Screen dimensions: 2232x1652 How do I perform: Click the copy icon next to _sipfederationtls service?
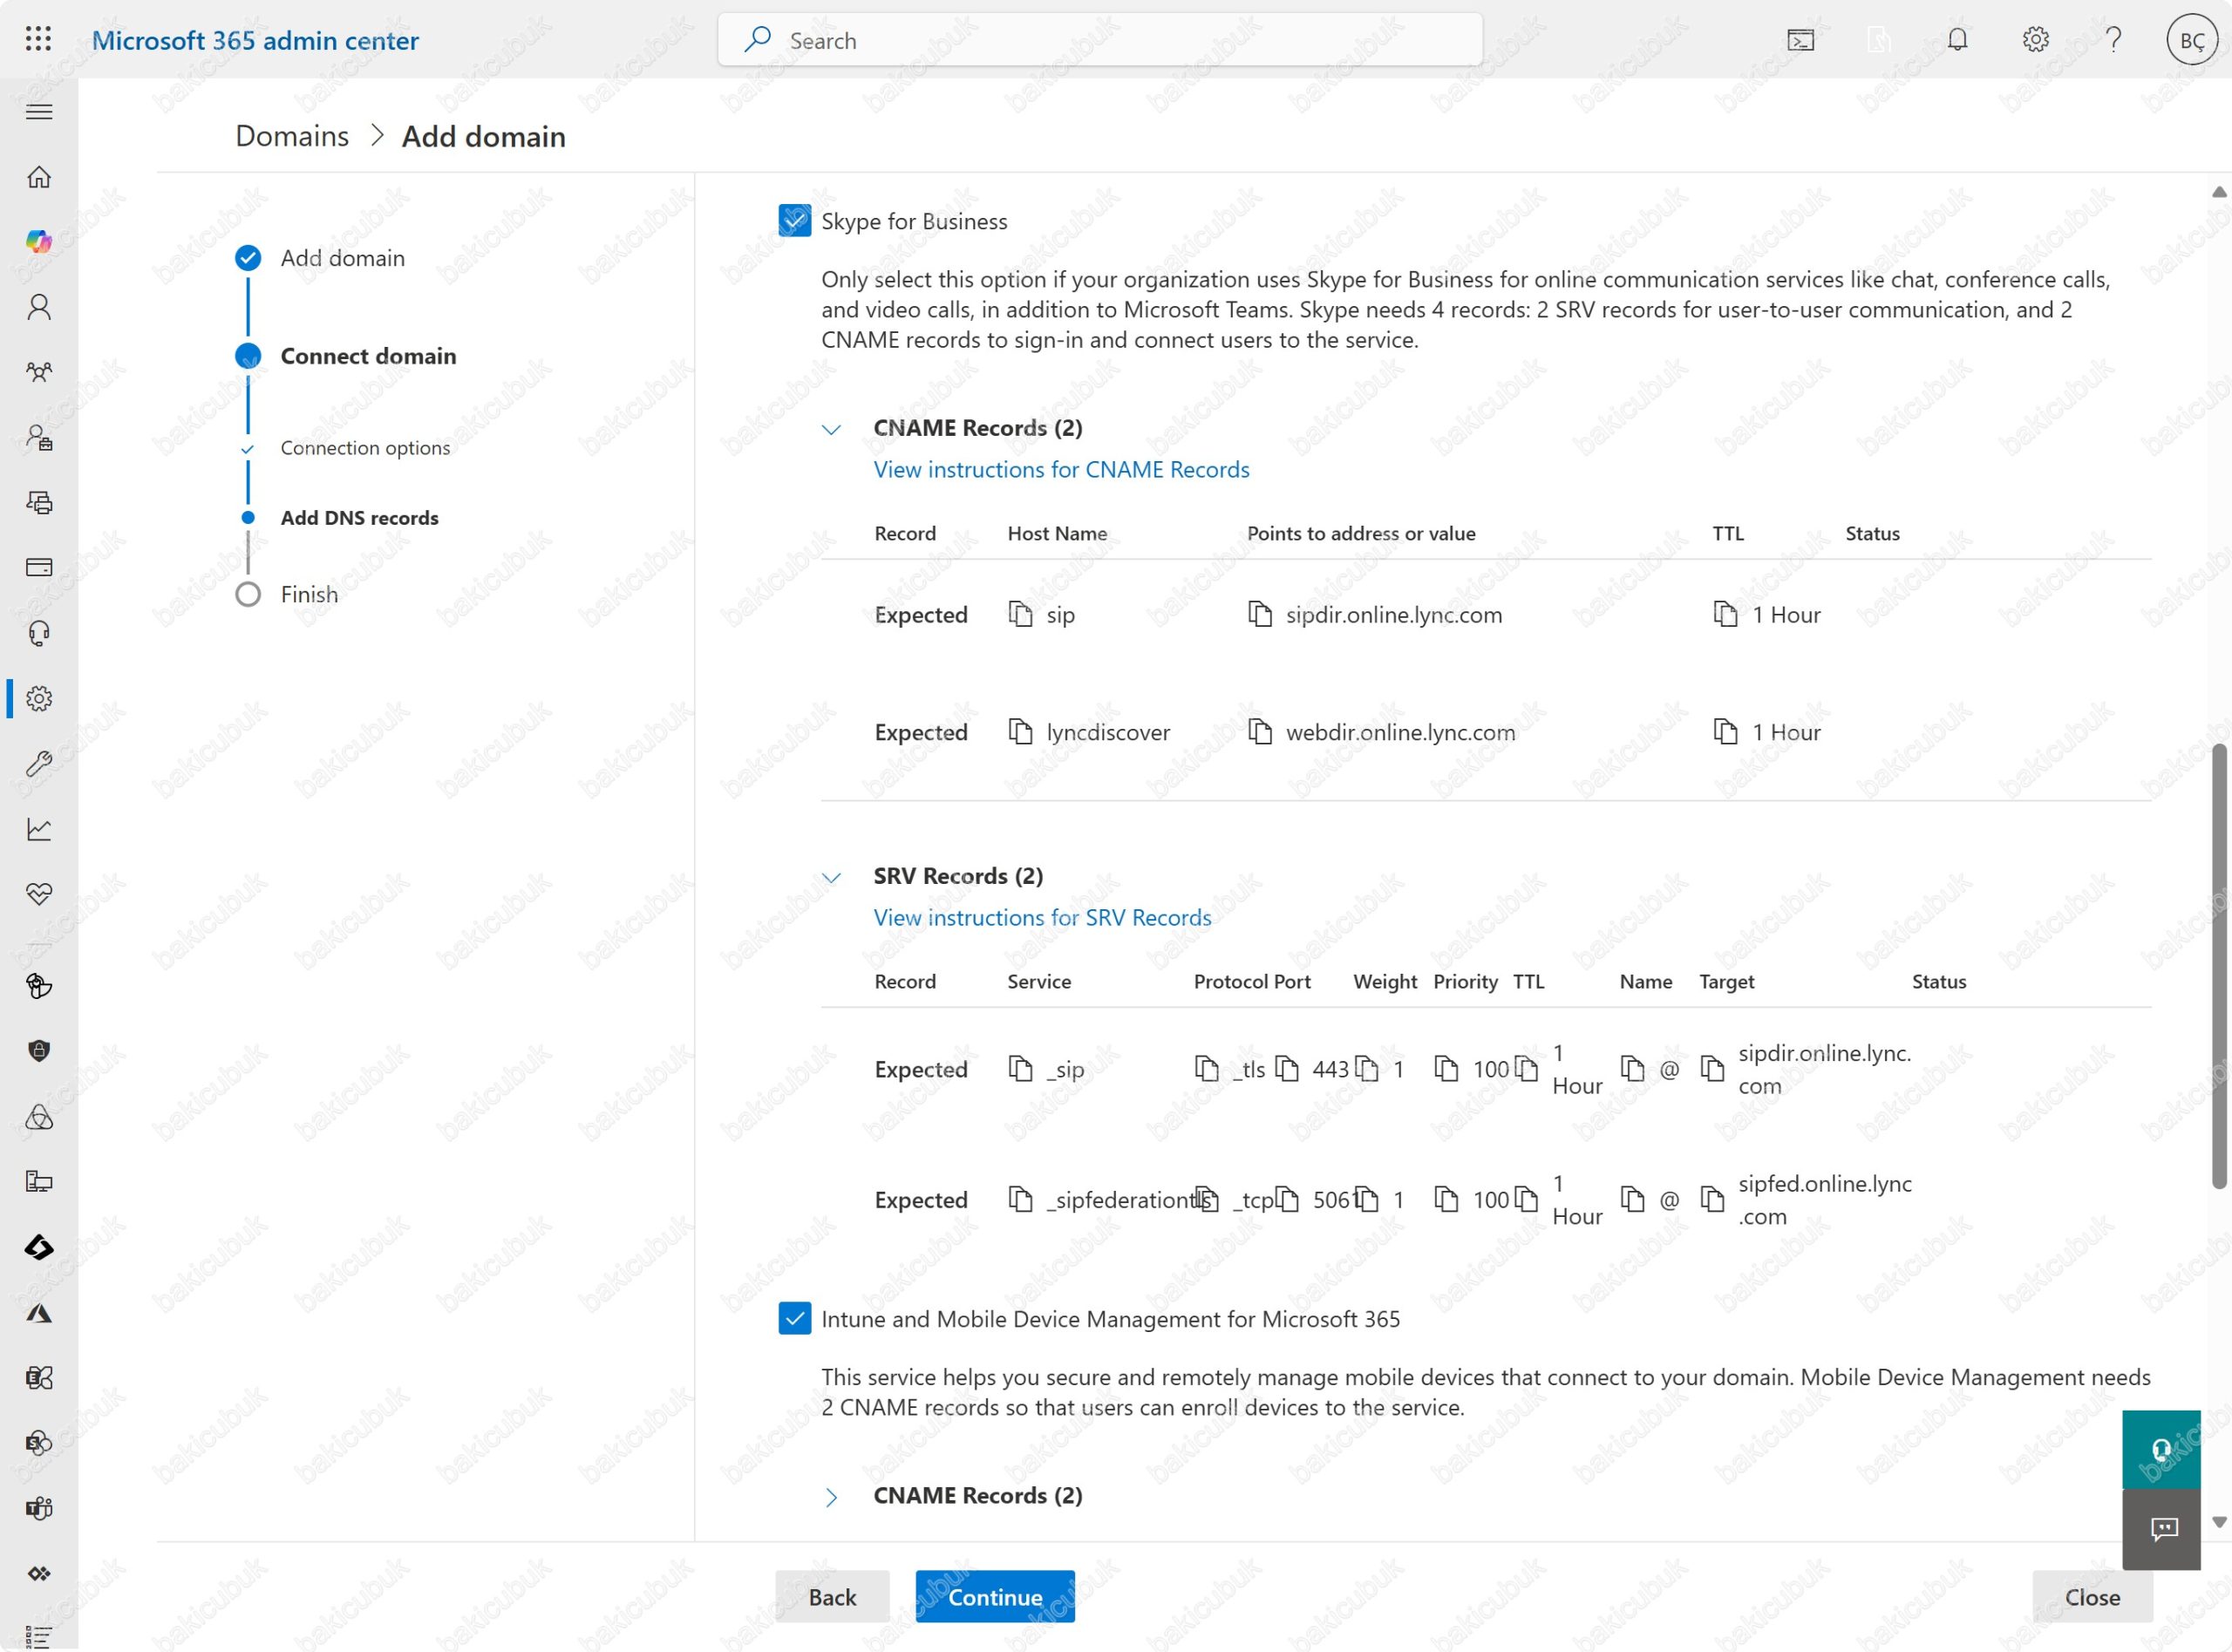(x=1020, y=1199)
